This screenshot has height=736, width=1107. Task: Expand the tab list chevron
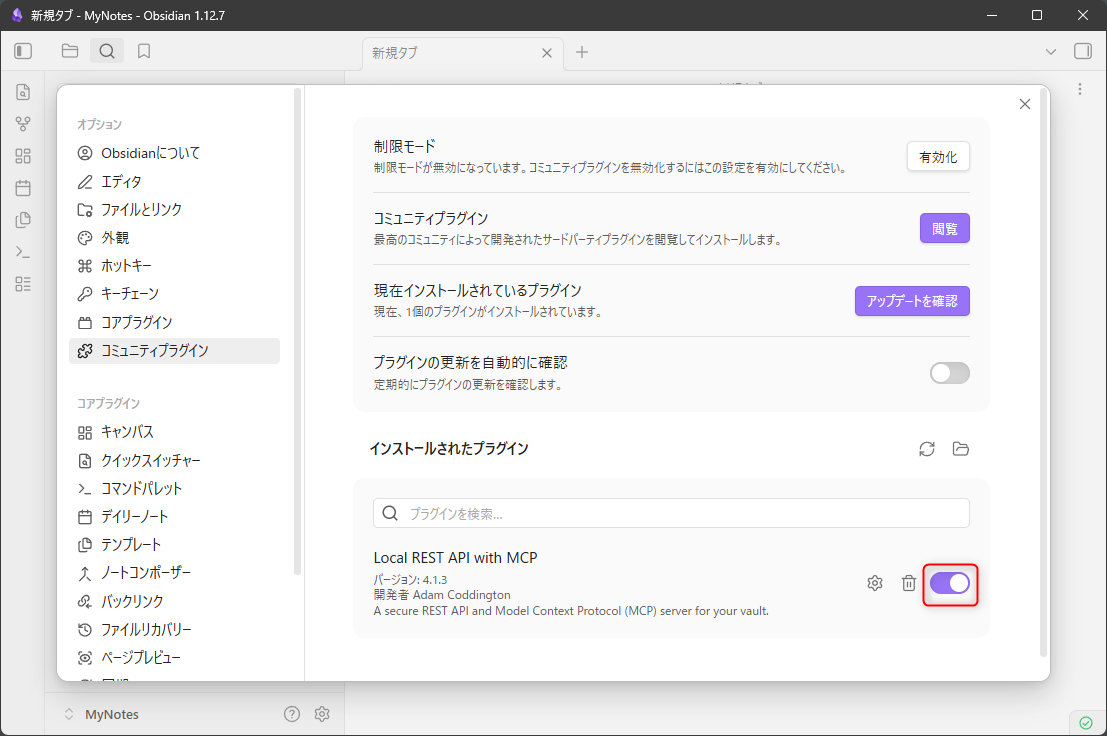tap(1051, 52)
